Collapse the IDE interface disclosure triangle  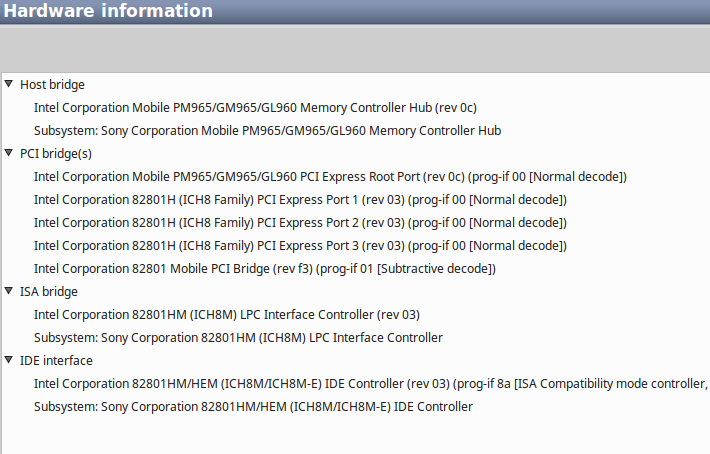click(9, 360)
